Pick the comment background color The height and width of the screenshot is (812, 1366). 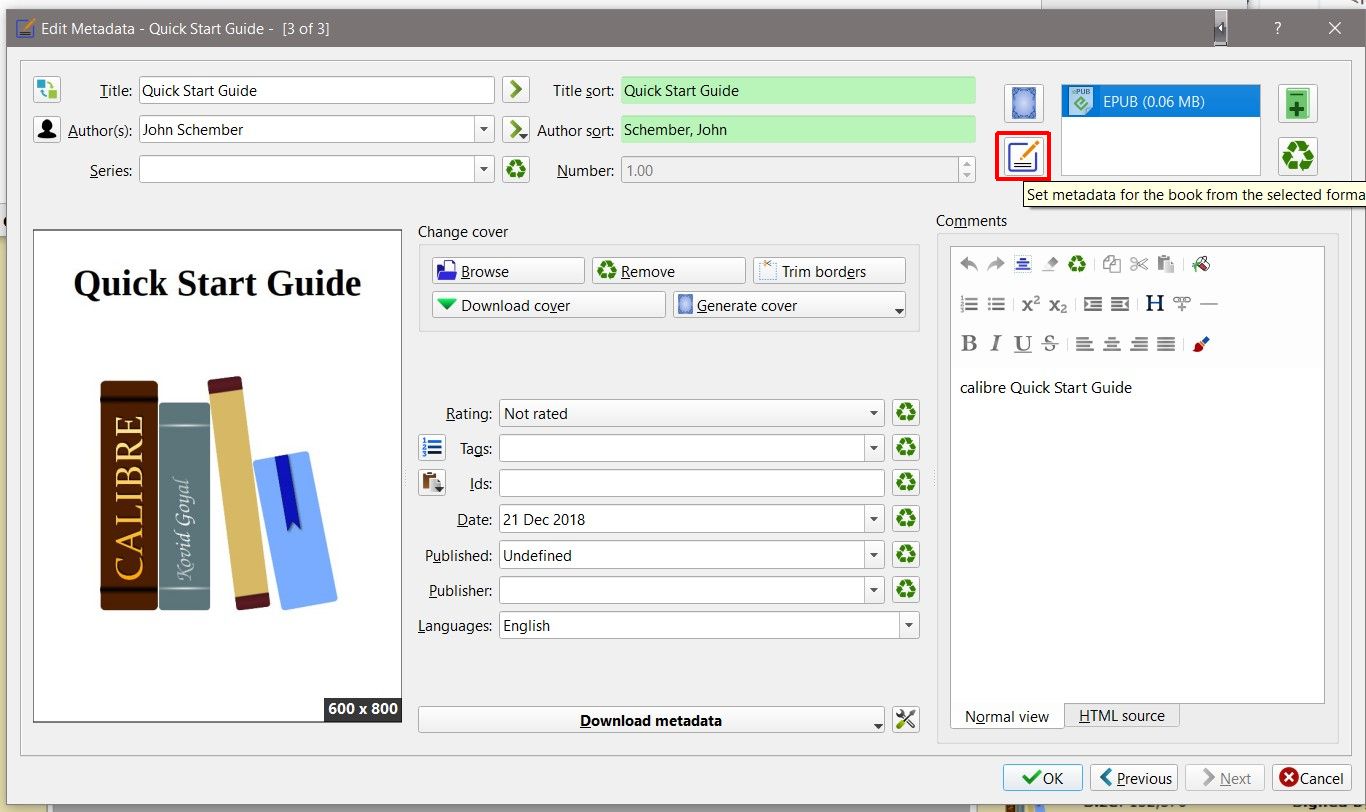click(1201, 264)
